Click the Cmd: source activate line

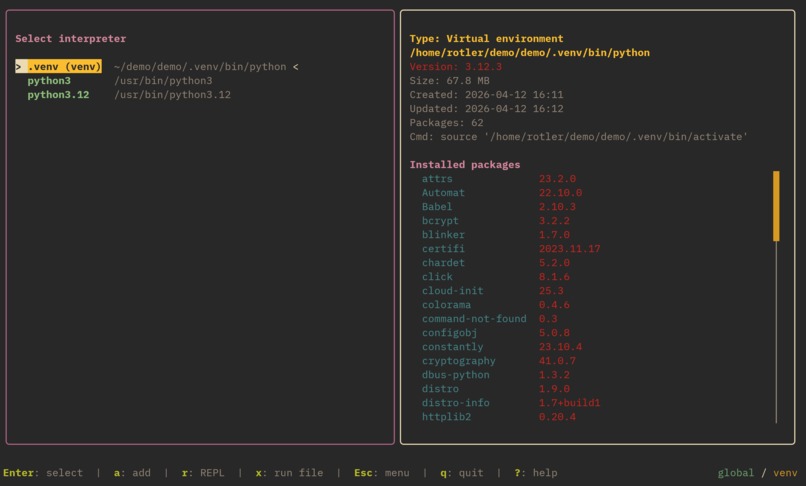click(x=579, y=137)
